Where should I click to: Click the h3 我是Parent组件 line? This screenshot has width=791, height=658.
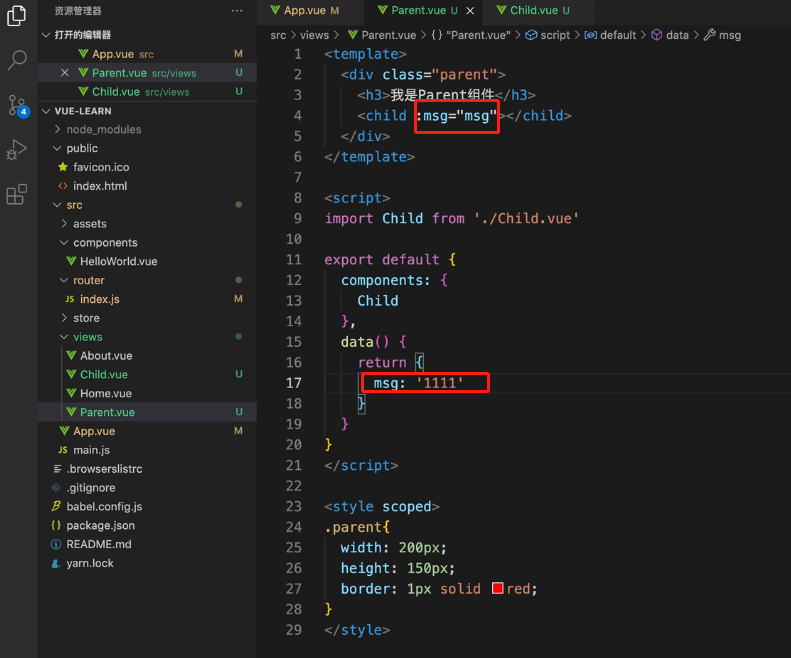(446, 95)
